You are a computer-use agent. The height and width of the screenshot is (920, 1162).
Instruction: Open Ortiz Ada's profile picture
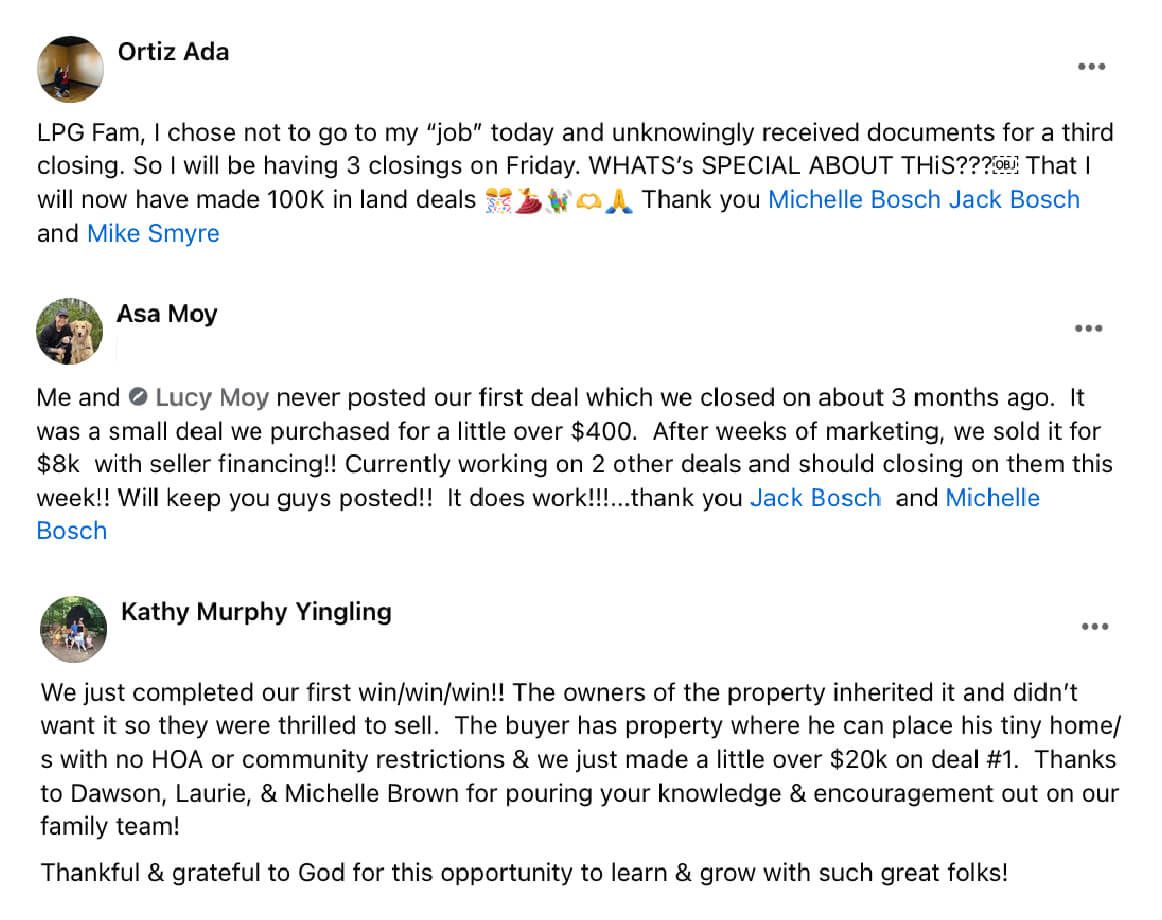coord(71,69)
